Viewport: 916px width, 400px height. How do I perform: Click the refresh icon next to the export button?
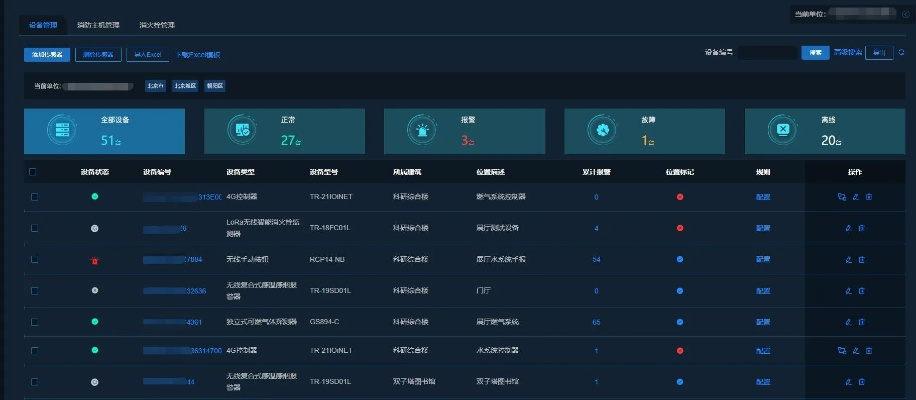click(902, 53)
